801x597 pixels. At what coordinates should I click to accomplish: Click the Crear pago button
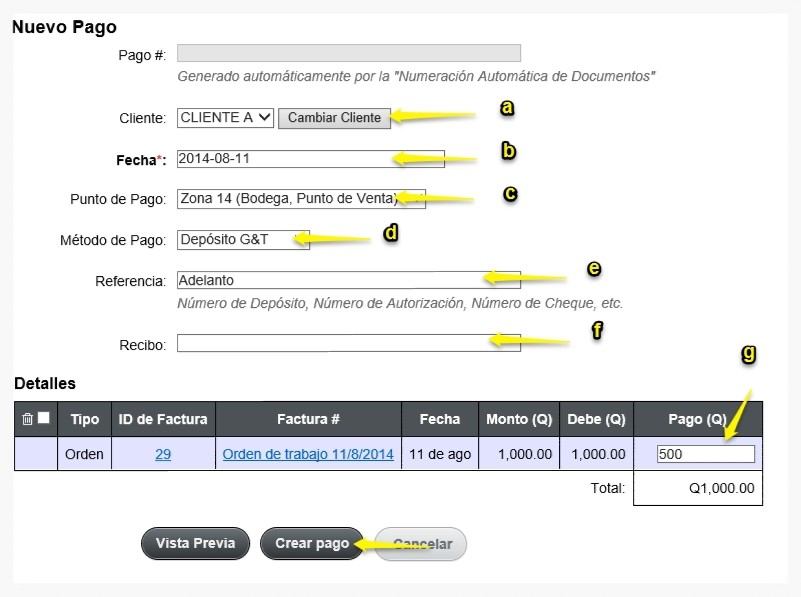pos(312,543)
